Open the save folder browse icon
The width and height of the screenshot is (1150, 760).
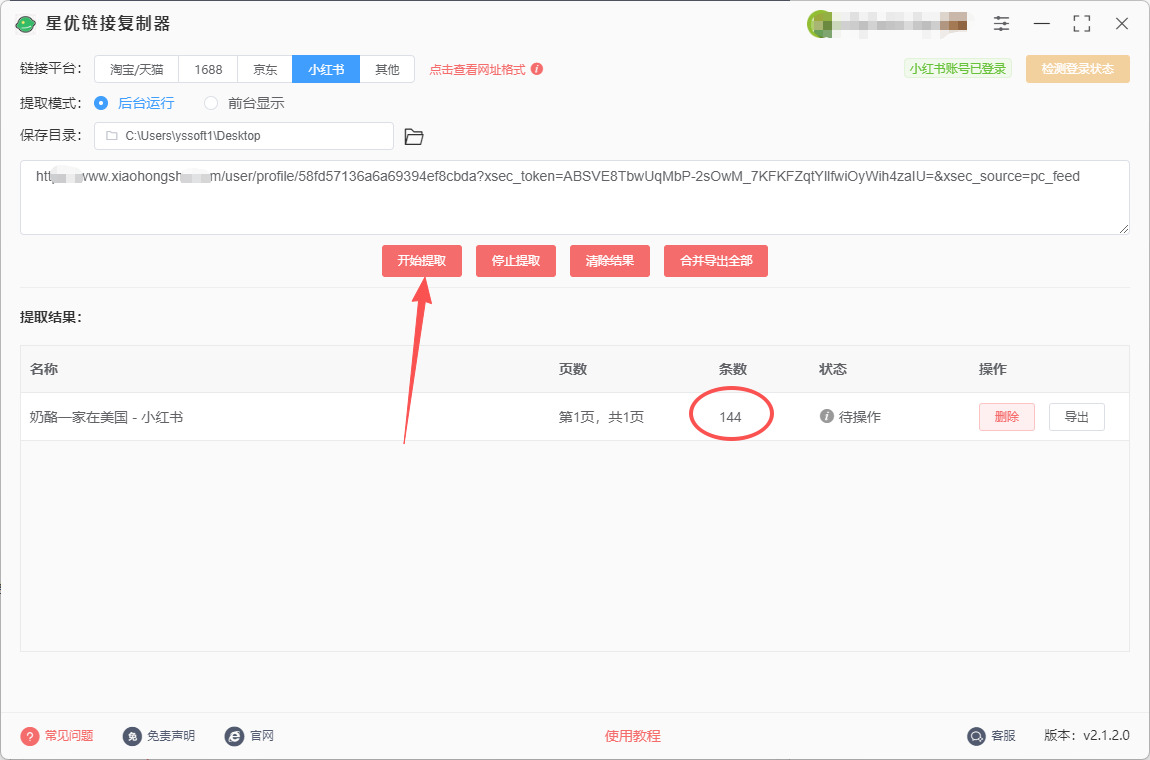[414, 136]
